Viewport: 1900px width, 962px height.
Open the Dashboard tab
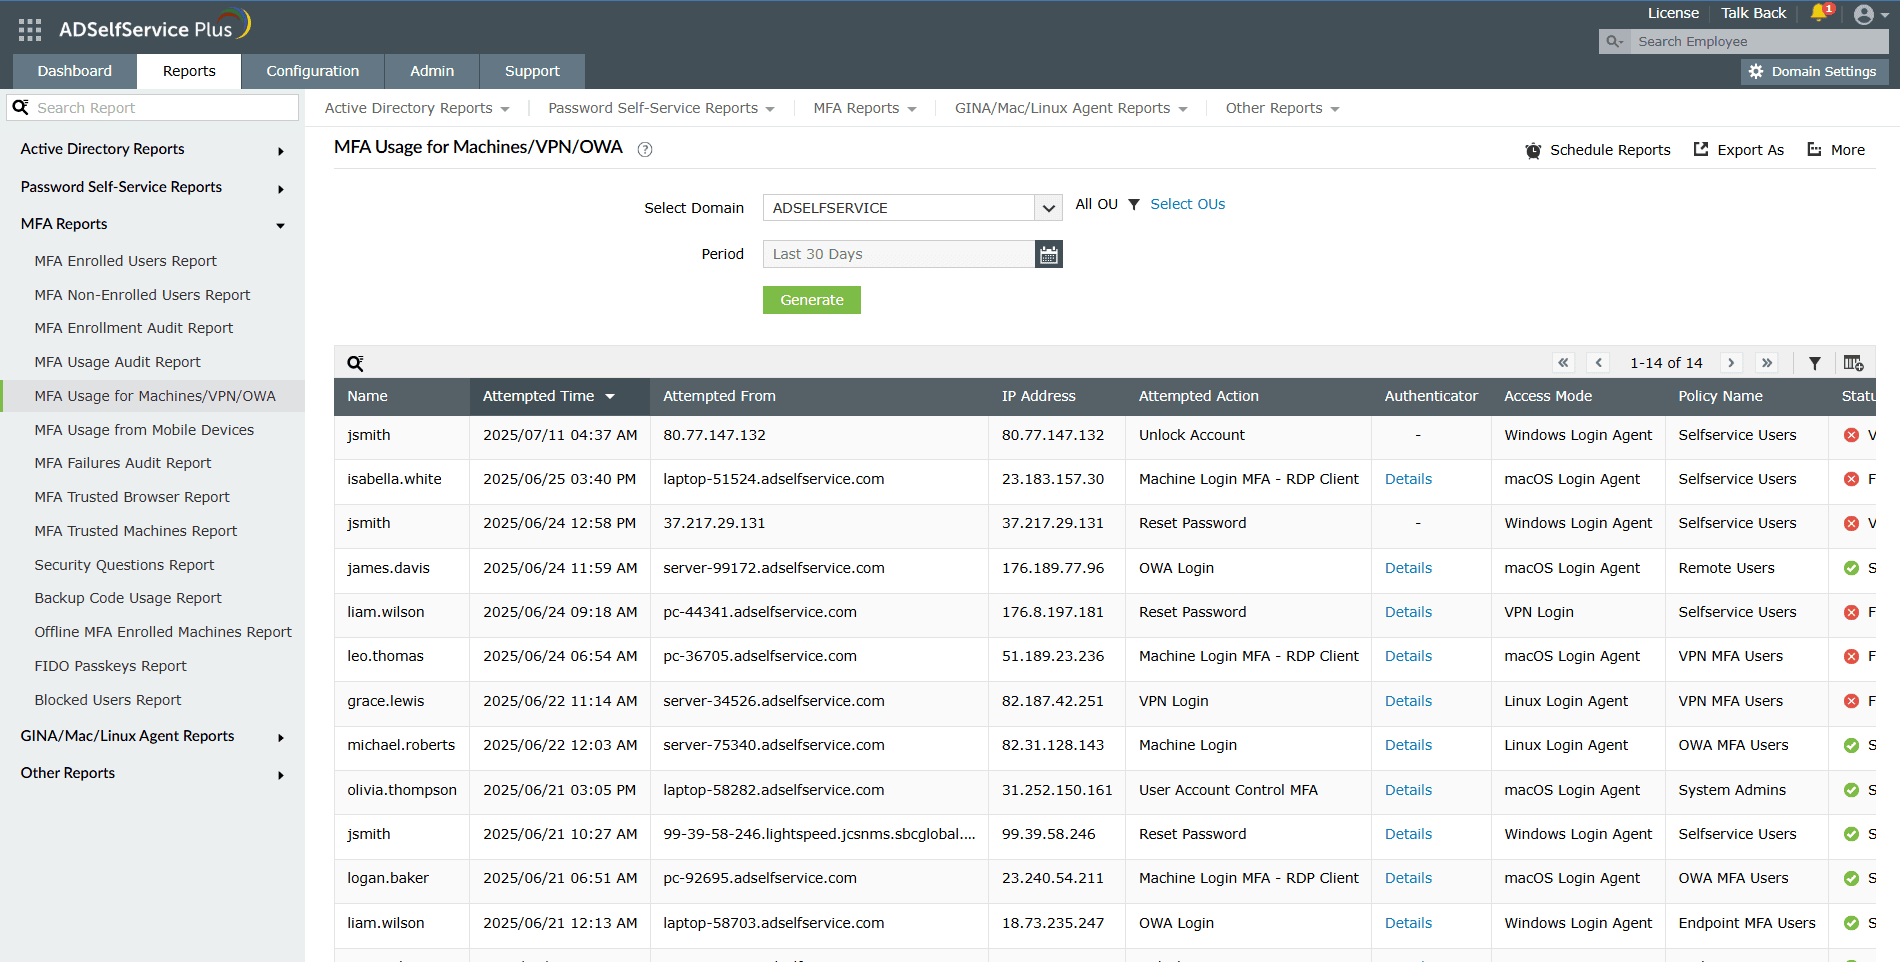(75, 71)
